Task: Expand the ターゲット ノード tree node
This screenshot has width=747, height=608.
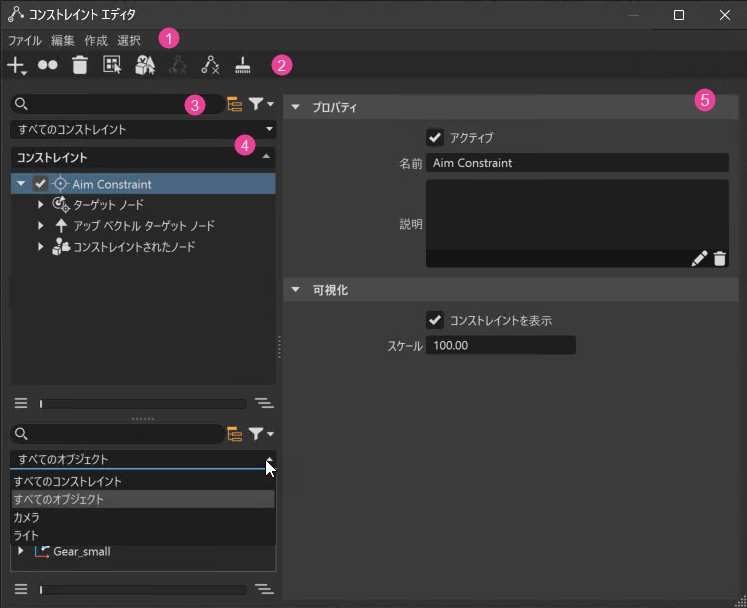Action: [x=40, y=204]
